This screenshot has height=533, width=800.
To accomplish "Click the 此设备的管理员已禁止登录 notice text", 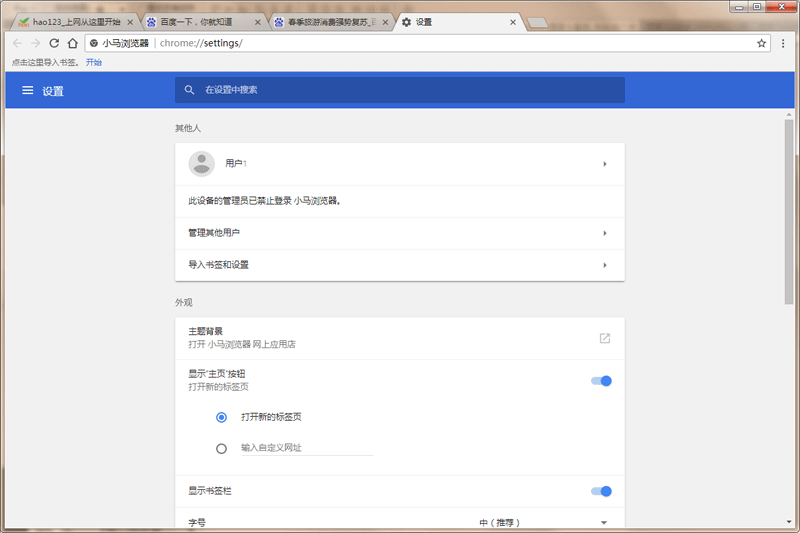I will [264, 201].
